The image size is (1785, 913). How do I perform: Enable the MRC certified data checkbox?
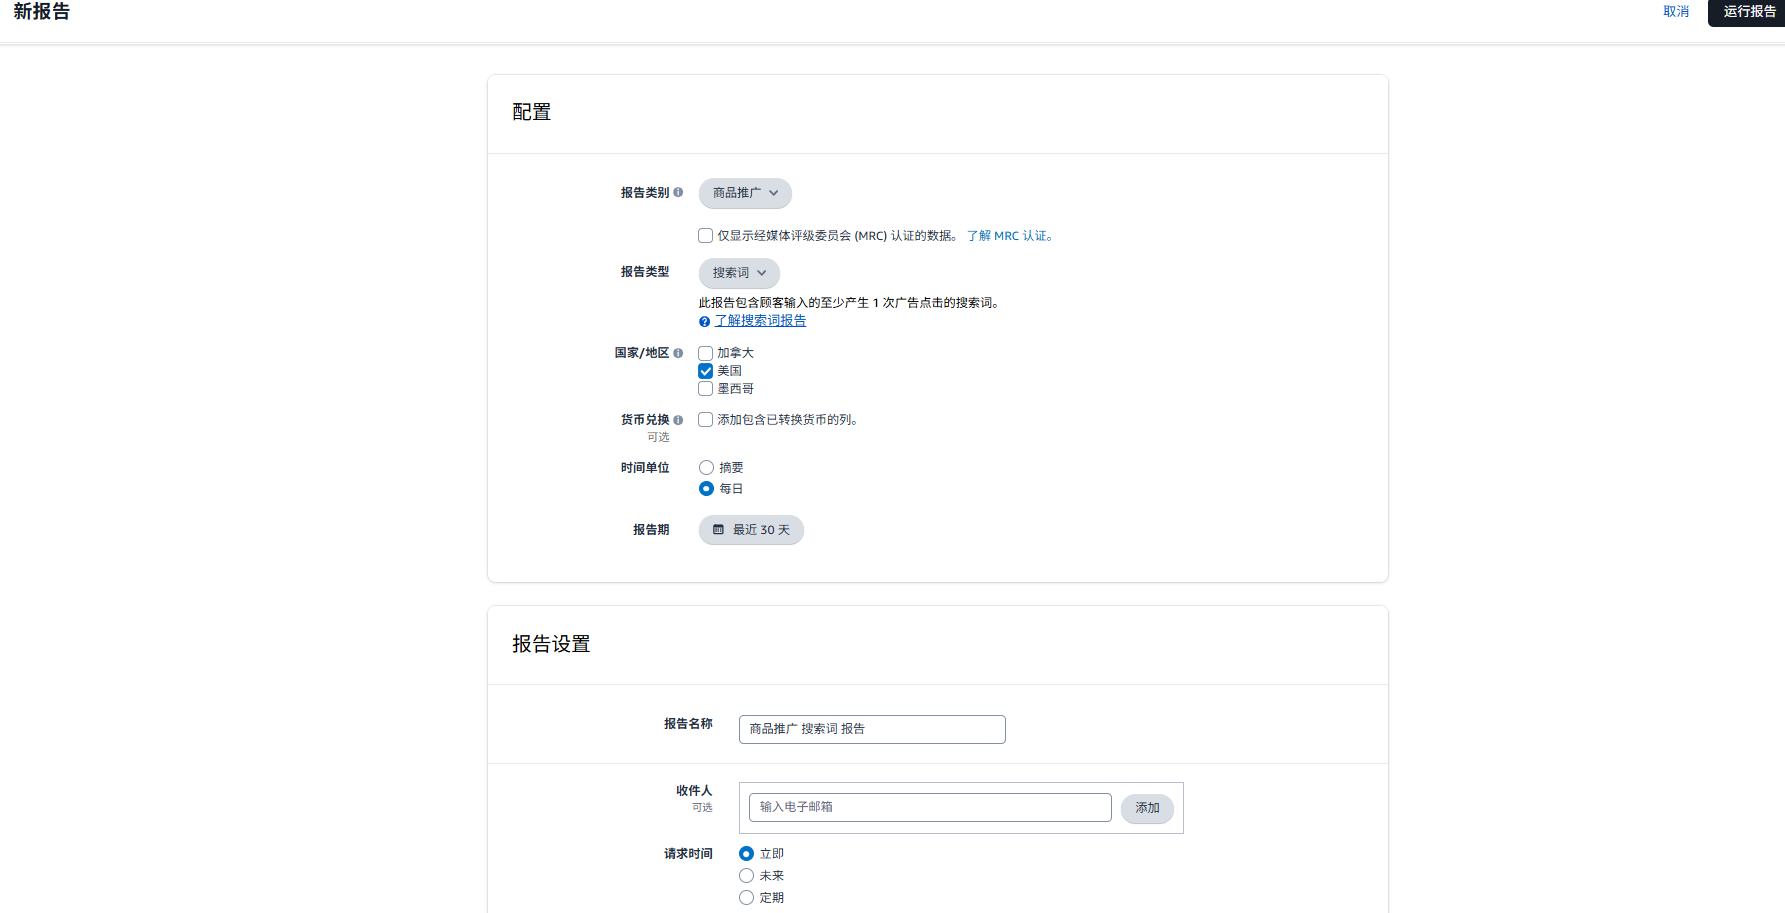tap(705, 236)
